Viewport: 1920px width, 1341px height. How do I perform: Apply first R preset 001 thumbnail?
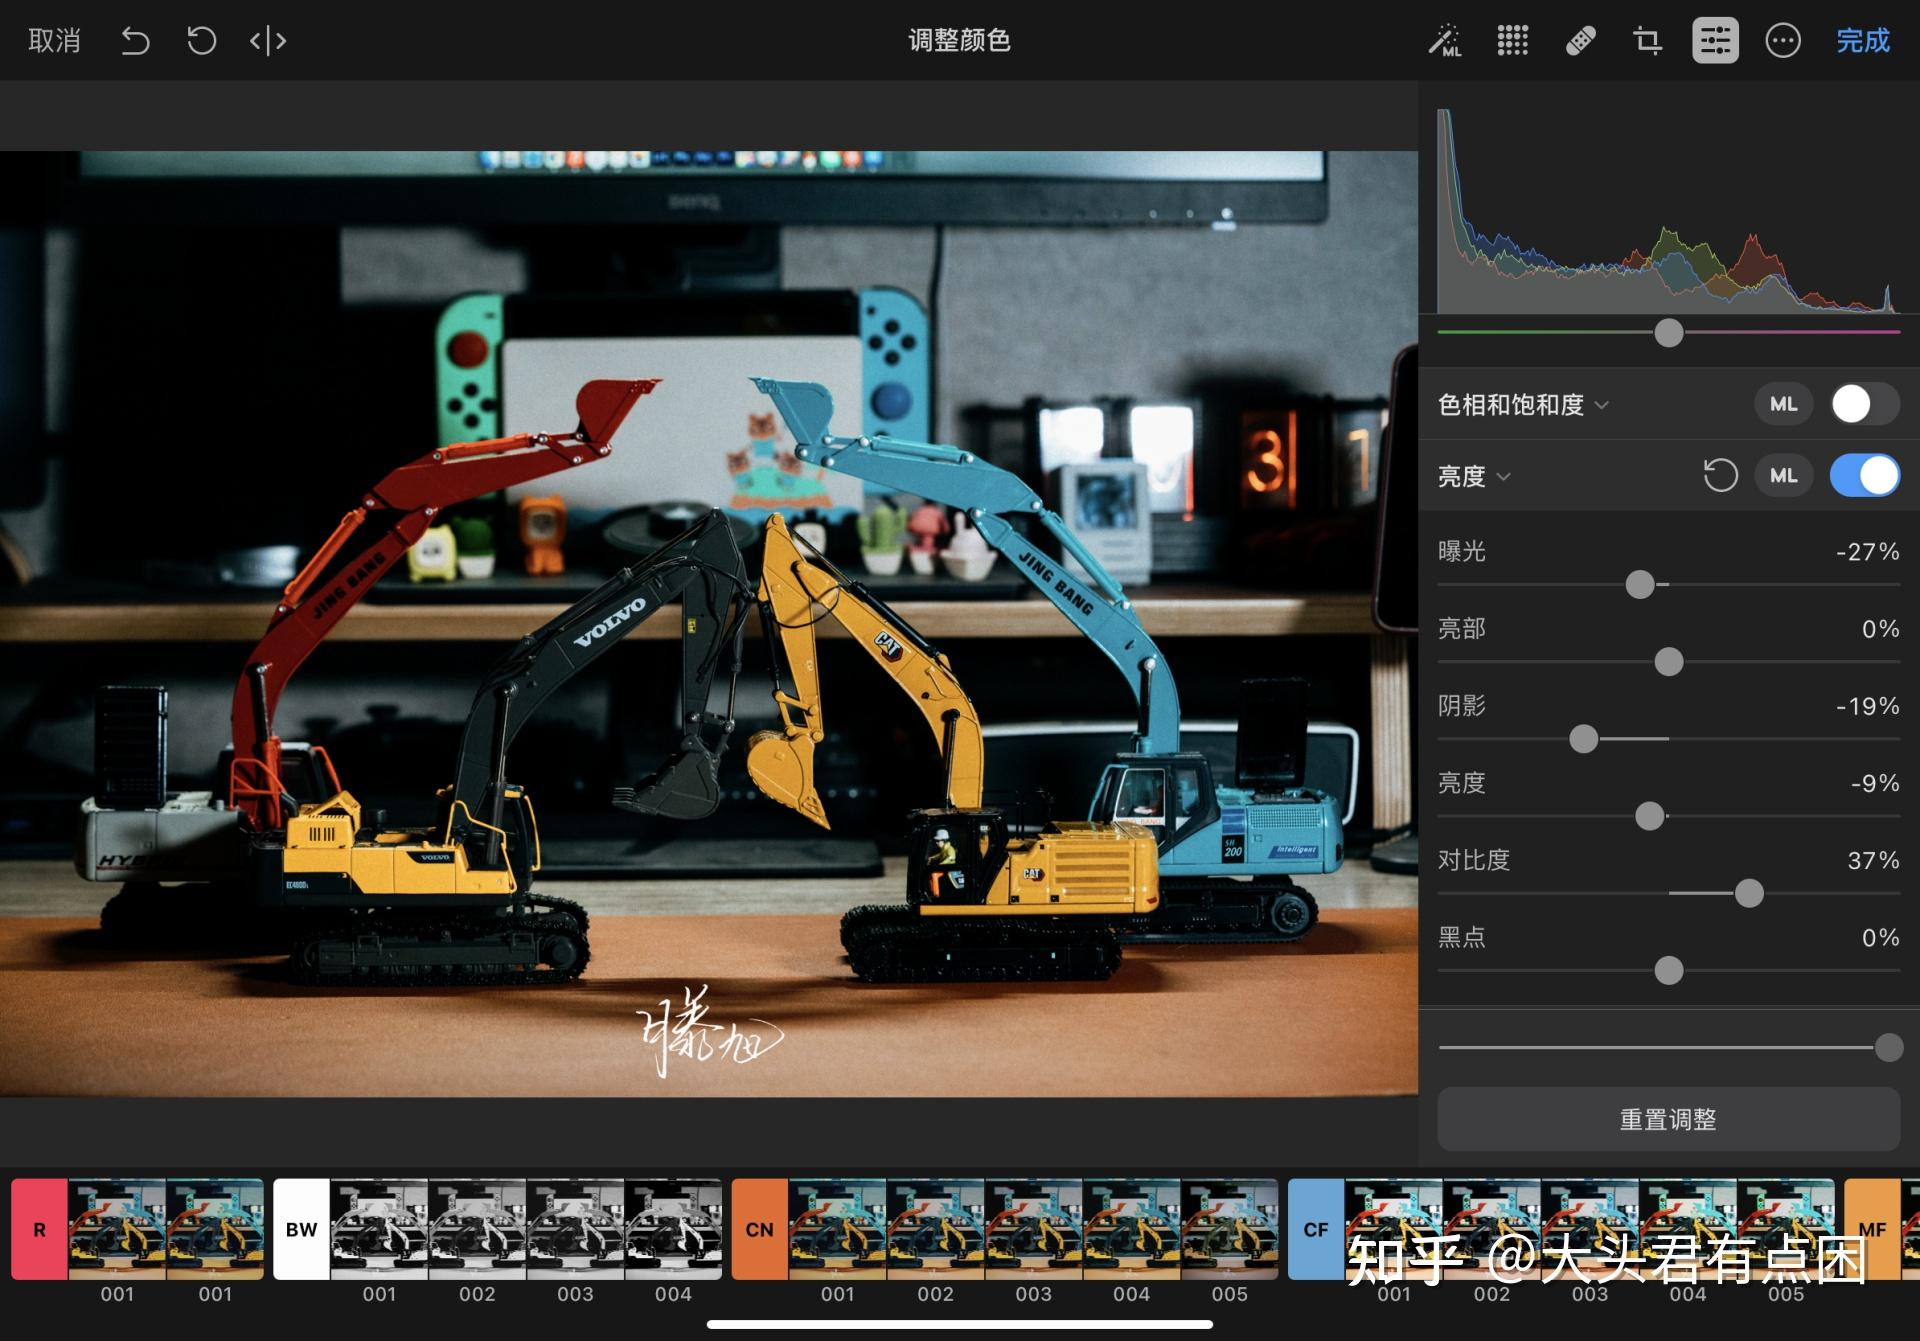[x=117, y=1229]
